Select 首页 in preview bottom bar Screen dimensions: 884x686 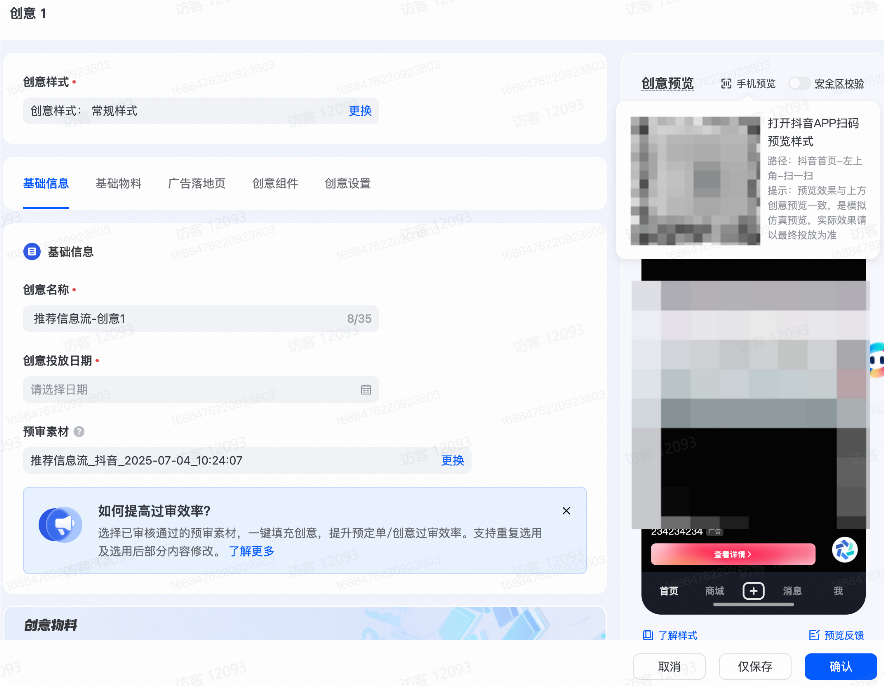pyautogui.click(x=669, y=591)
